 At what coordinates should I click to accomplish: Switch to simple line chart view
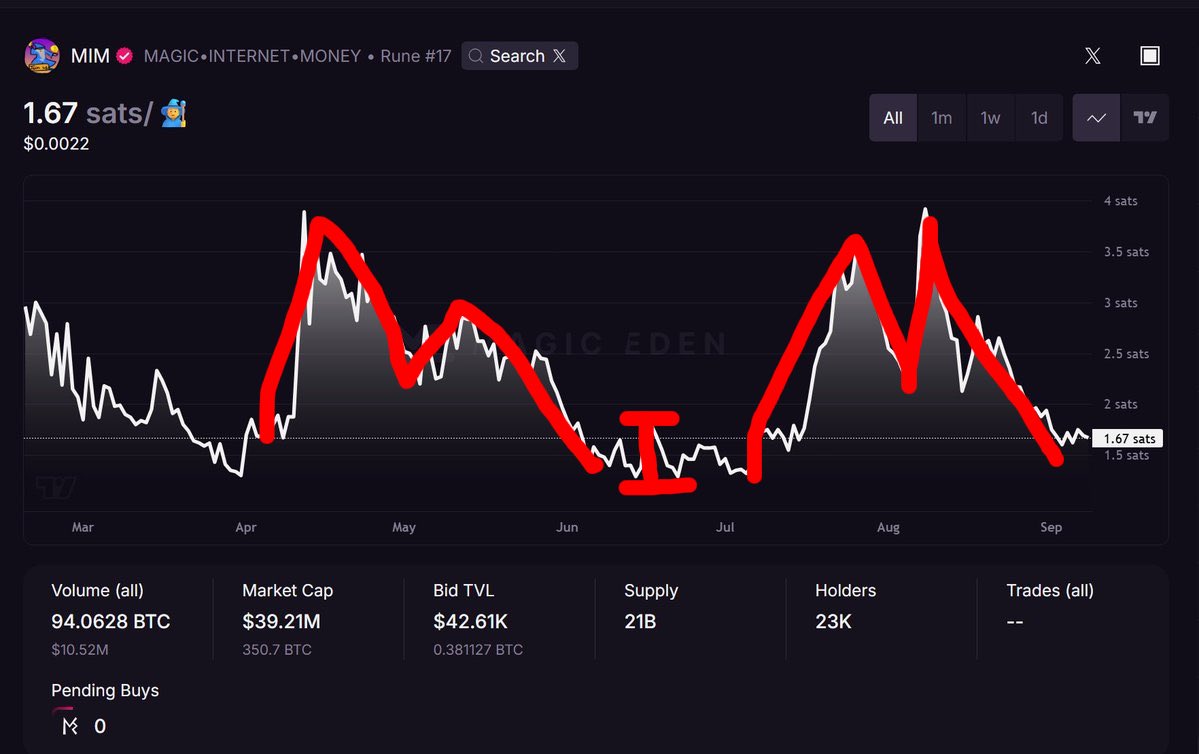coord(1097,118)
